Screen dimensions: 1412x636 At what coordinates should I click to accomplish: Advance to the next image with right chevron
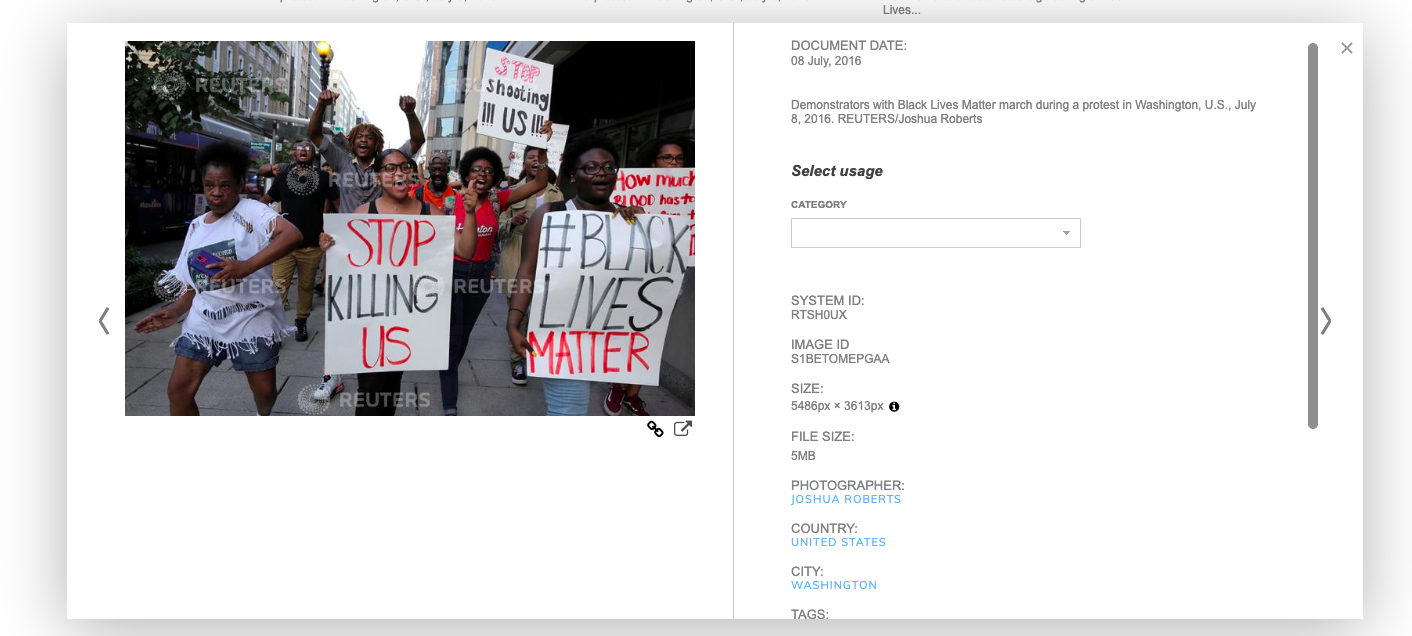(1325, 321)
